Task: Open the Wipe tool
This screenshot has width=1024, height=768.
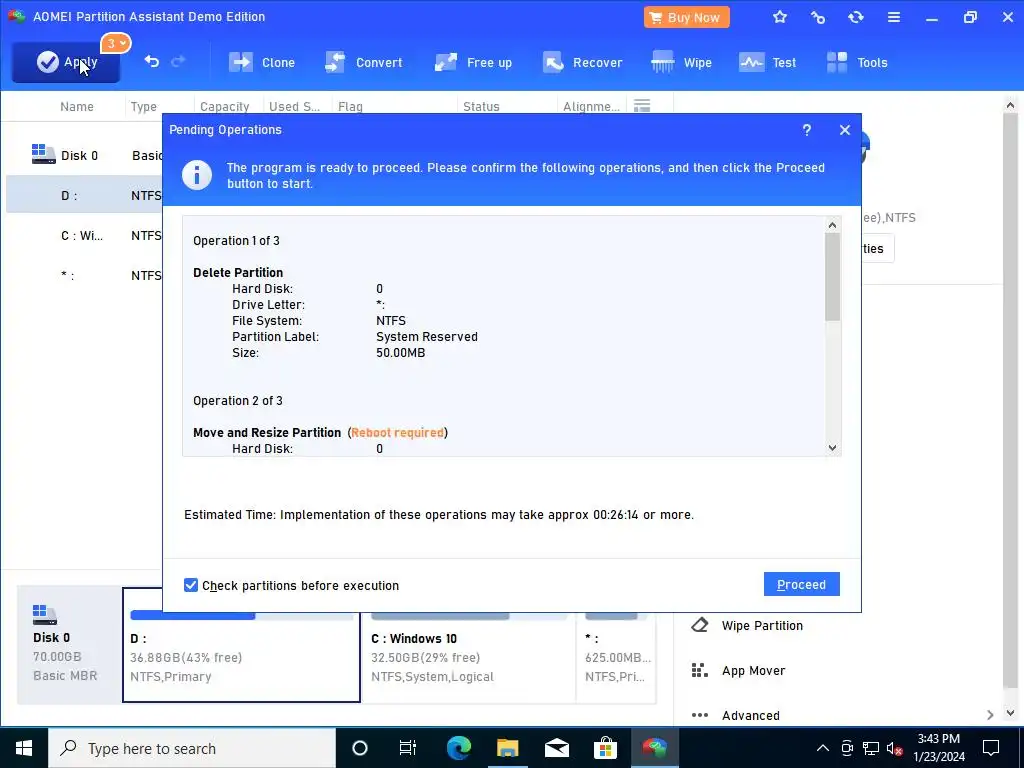Action: 681,63
